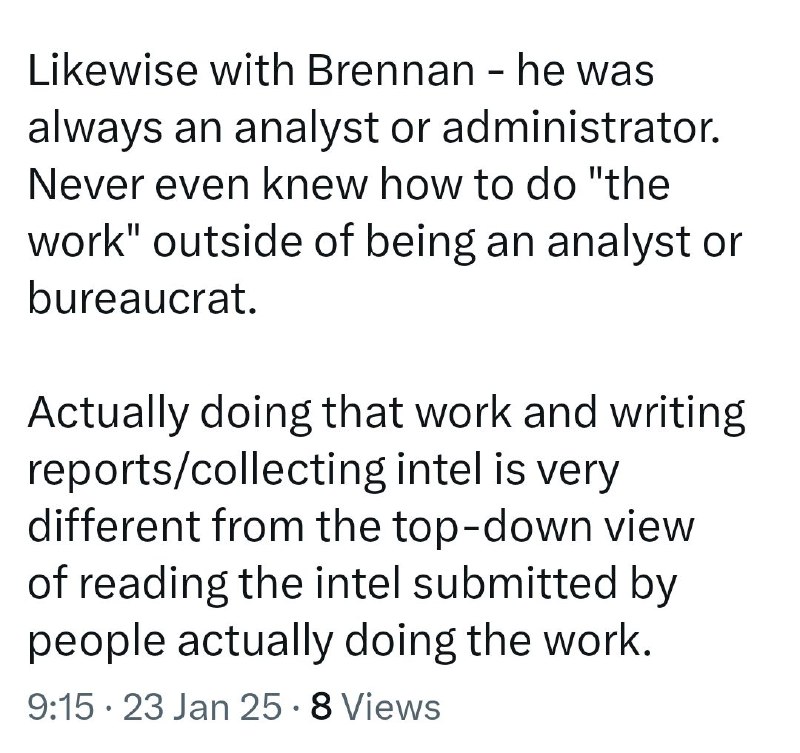800x753 pixels.
Task: Click the word writing ending the line
Action: coord(679,413)
